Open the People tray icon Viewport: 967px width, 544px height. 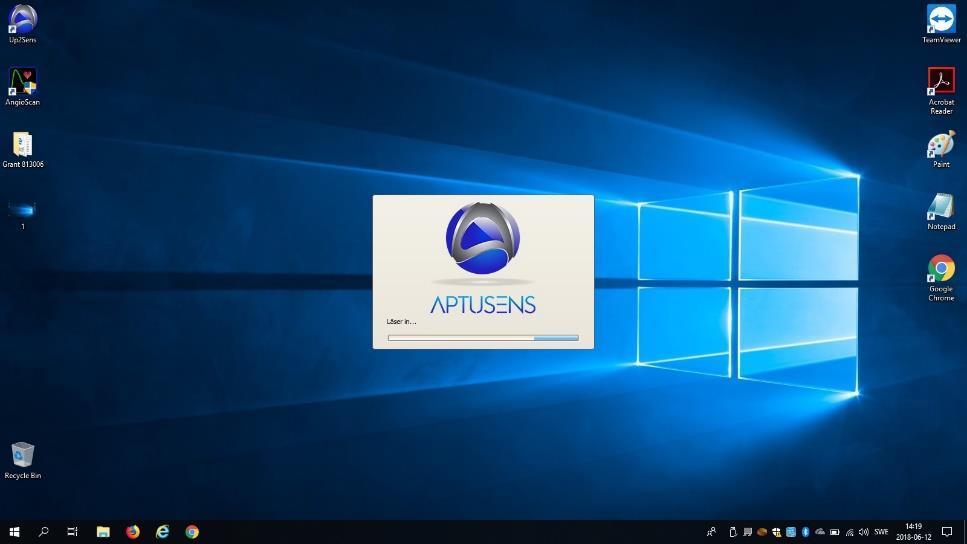[711, 532]
